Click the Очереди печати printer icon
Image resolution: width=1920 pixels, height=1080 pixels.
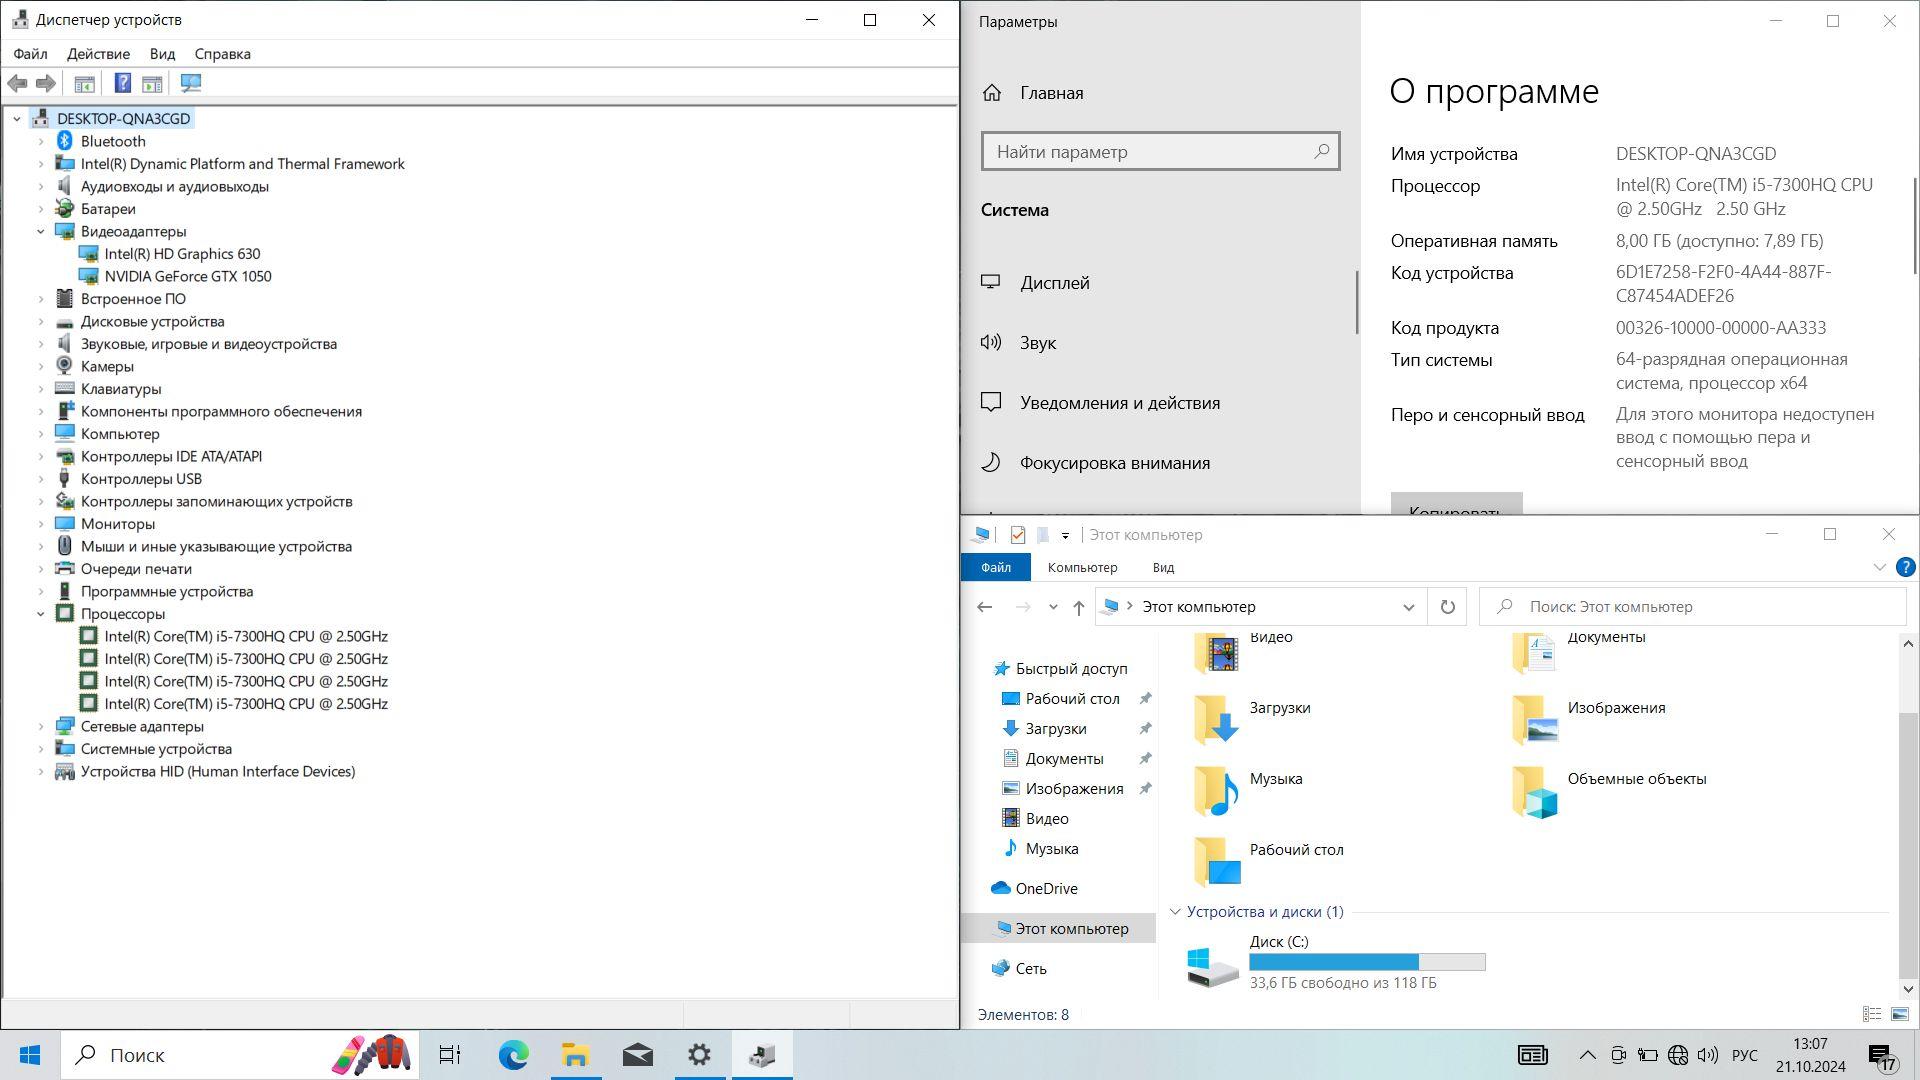[65, 569]
